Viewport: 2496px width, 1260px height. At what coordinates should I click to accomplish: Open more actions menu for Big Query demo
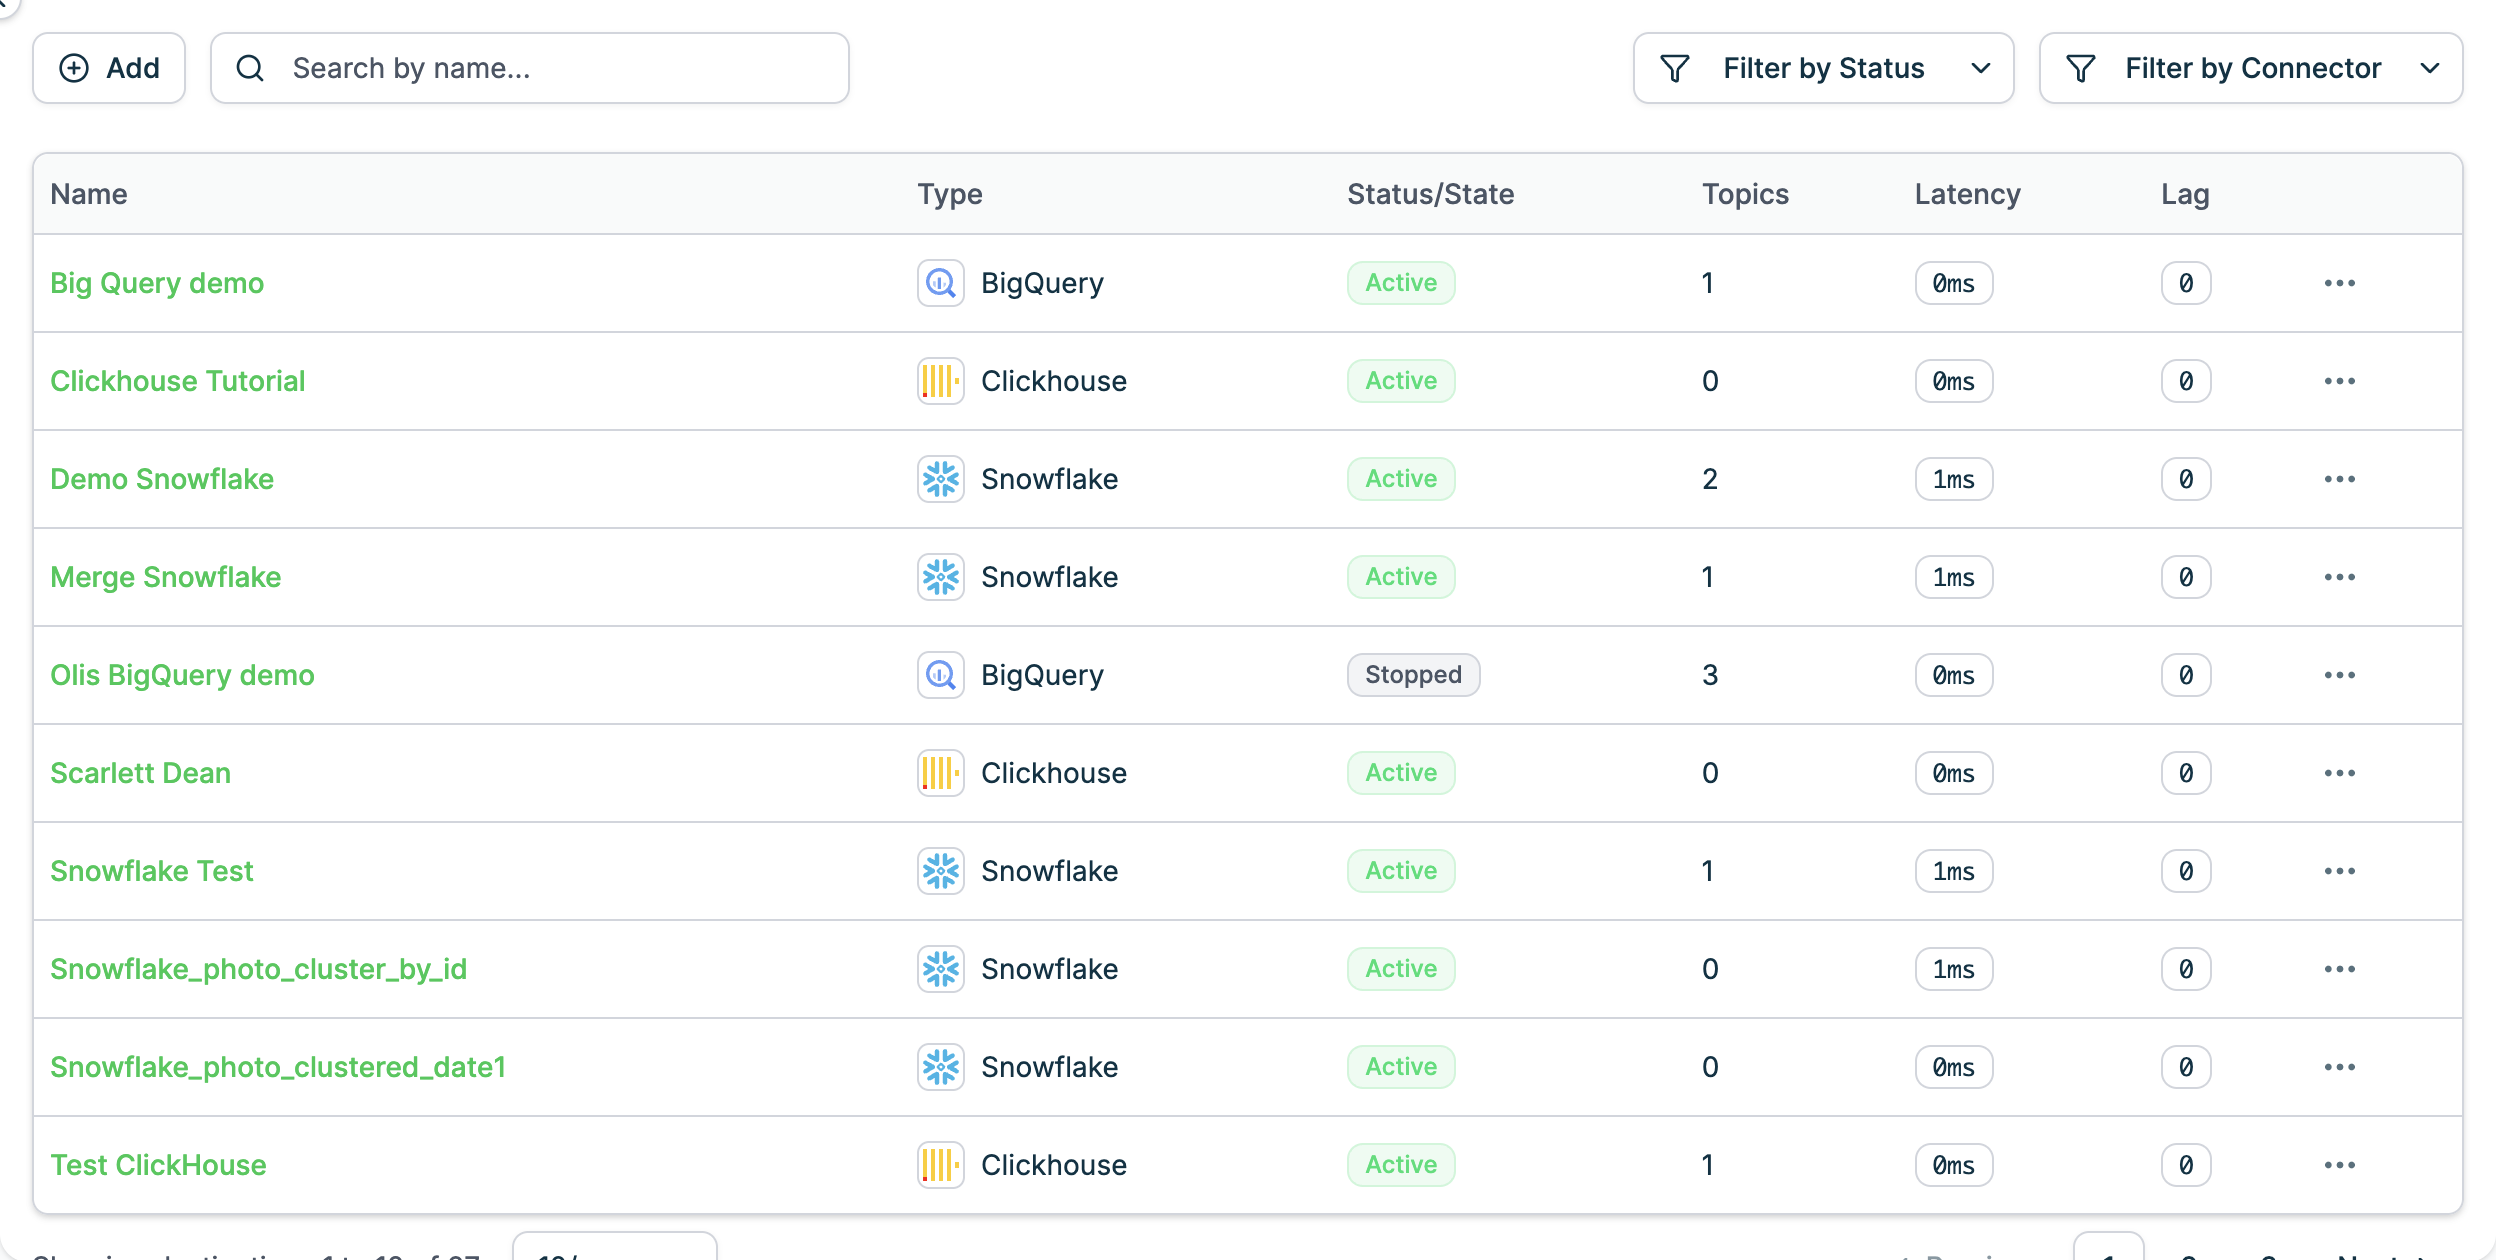pyautogui.click(x=2339, y=283)
